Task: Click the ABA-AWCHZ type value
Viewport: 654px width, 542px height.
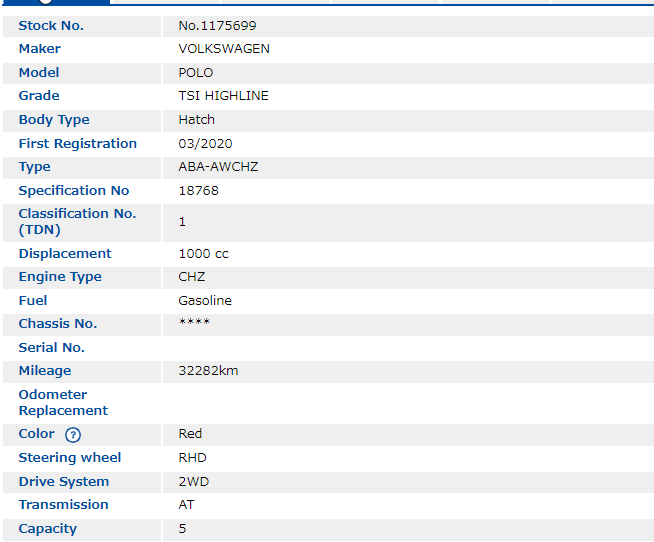Action: point(218,167)
